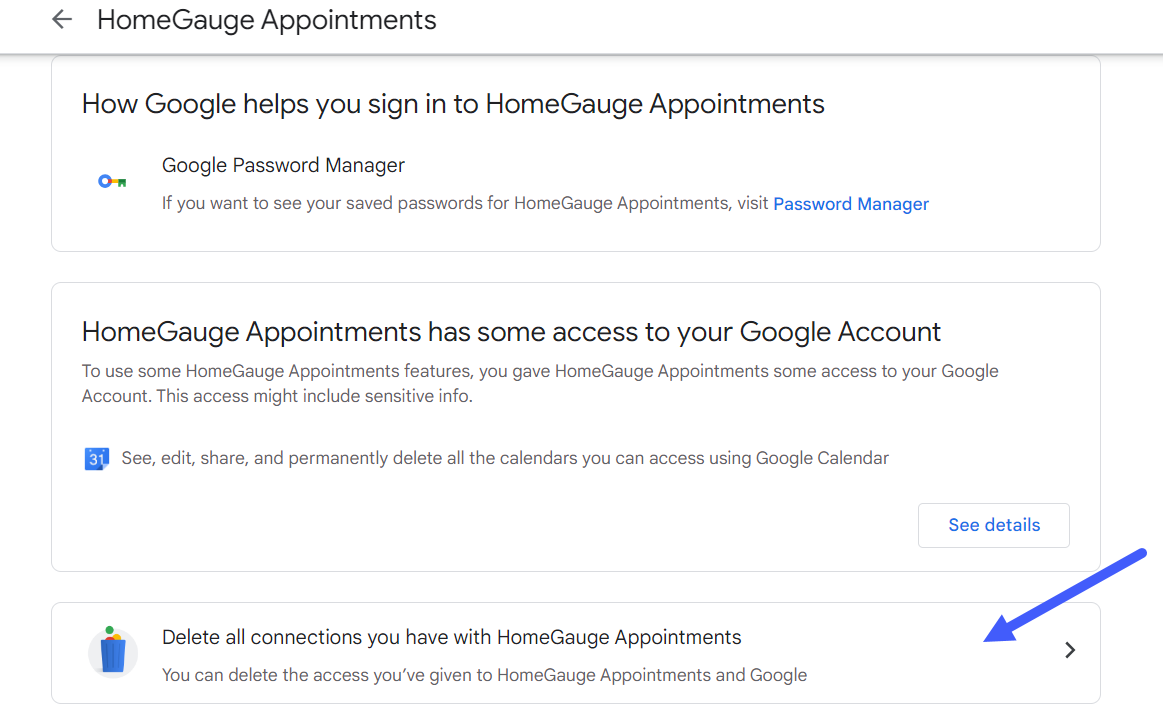Select the "Delete all connections" row title
This screenshot has height=727, width=1163.
[x=451, y=637]
